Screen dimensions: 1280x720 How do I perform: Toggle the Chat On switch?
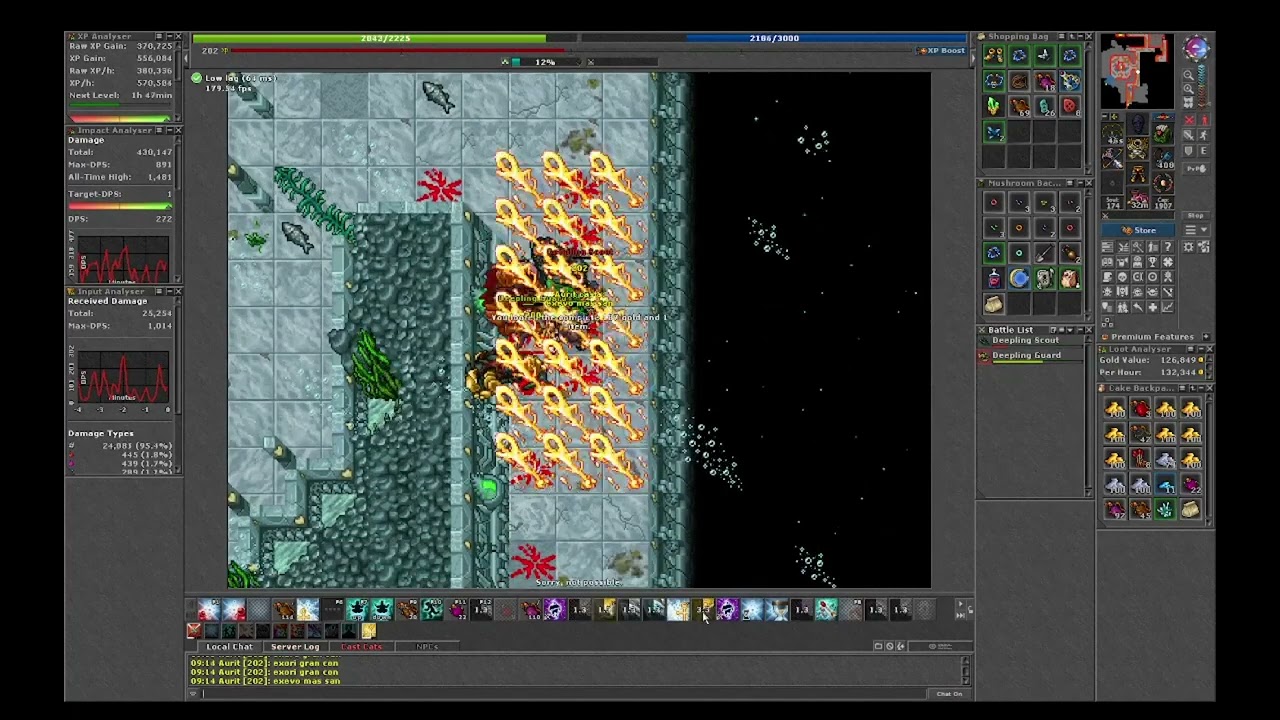(949, 694)
